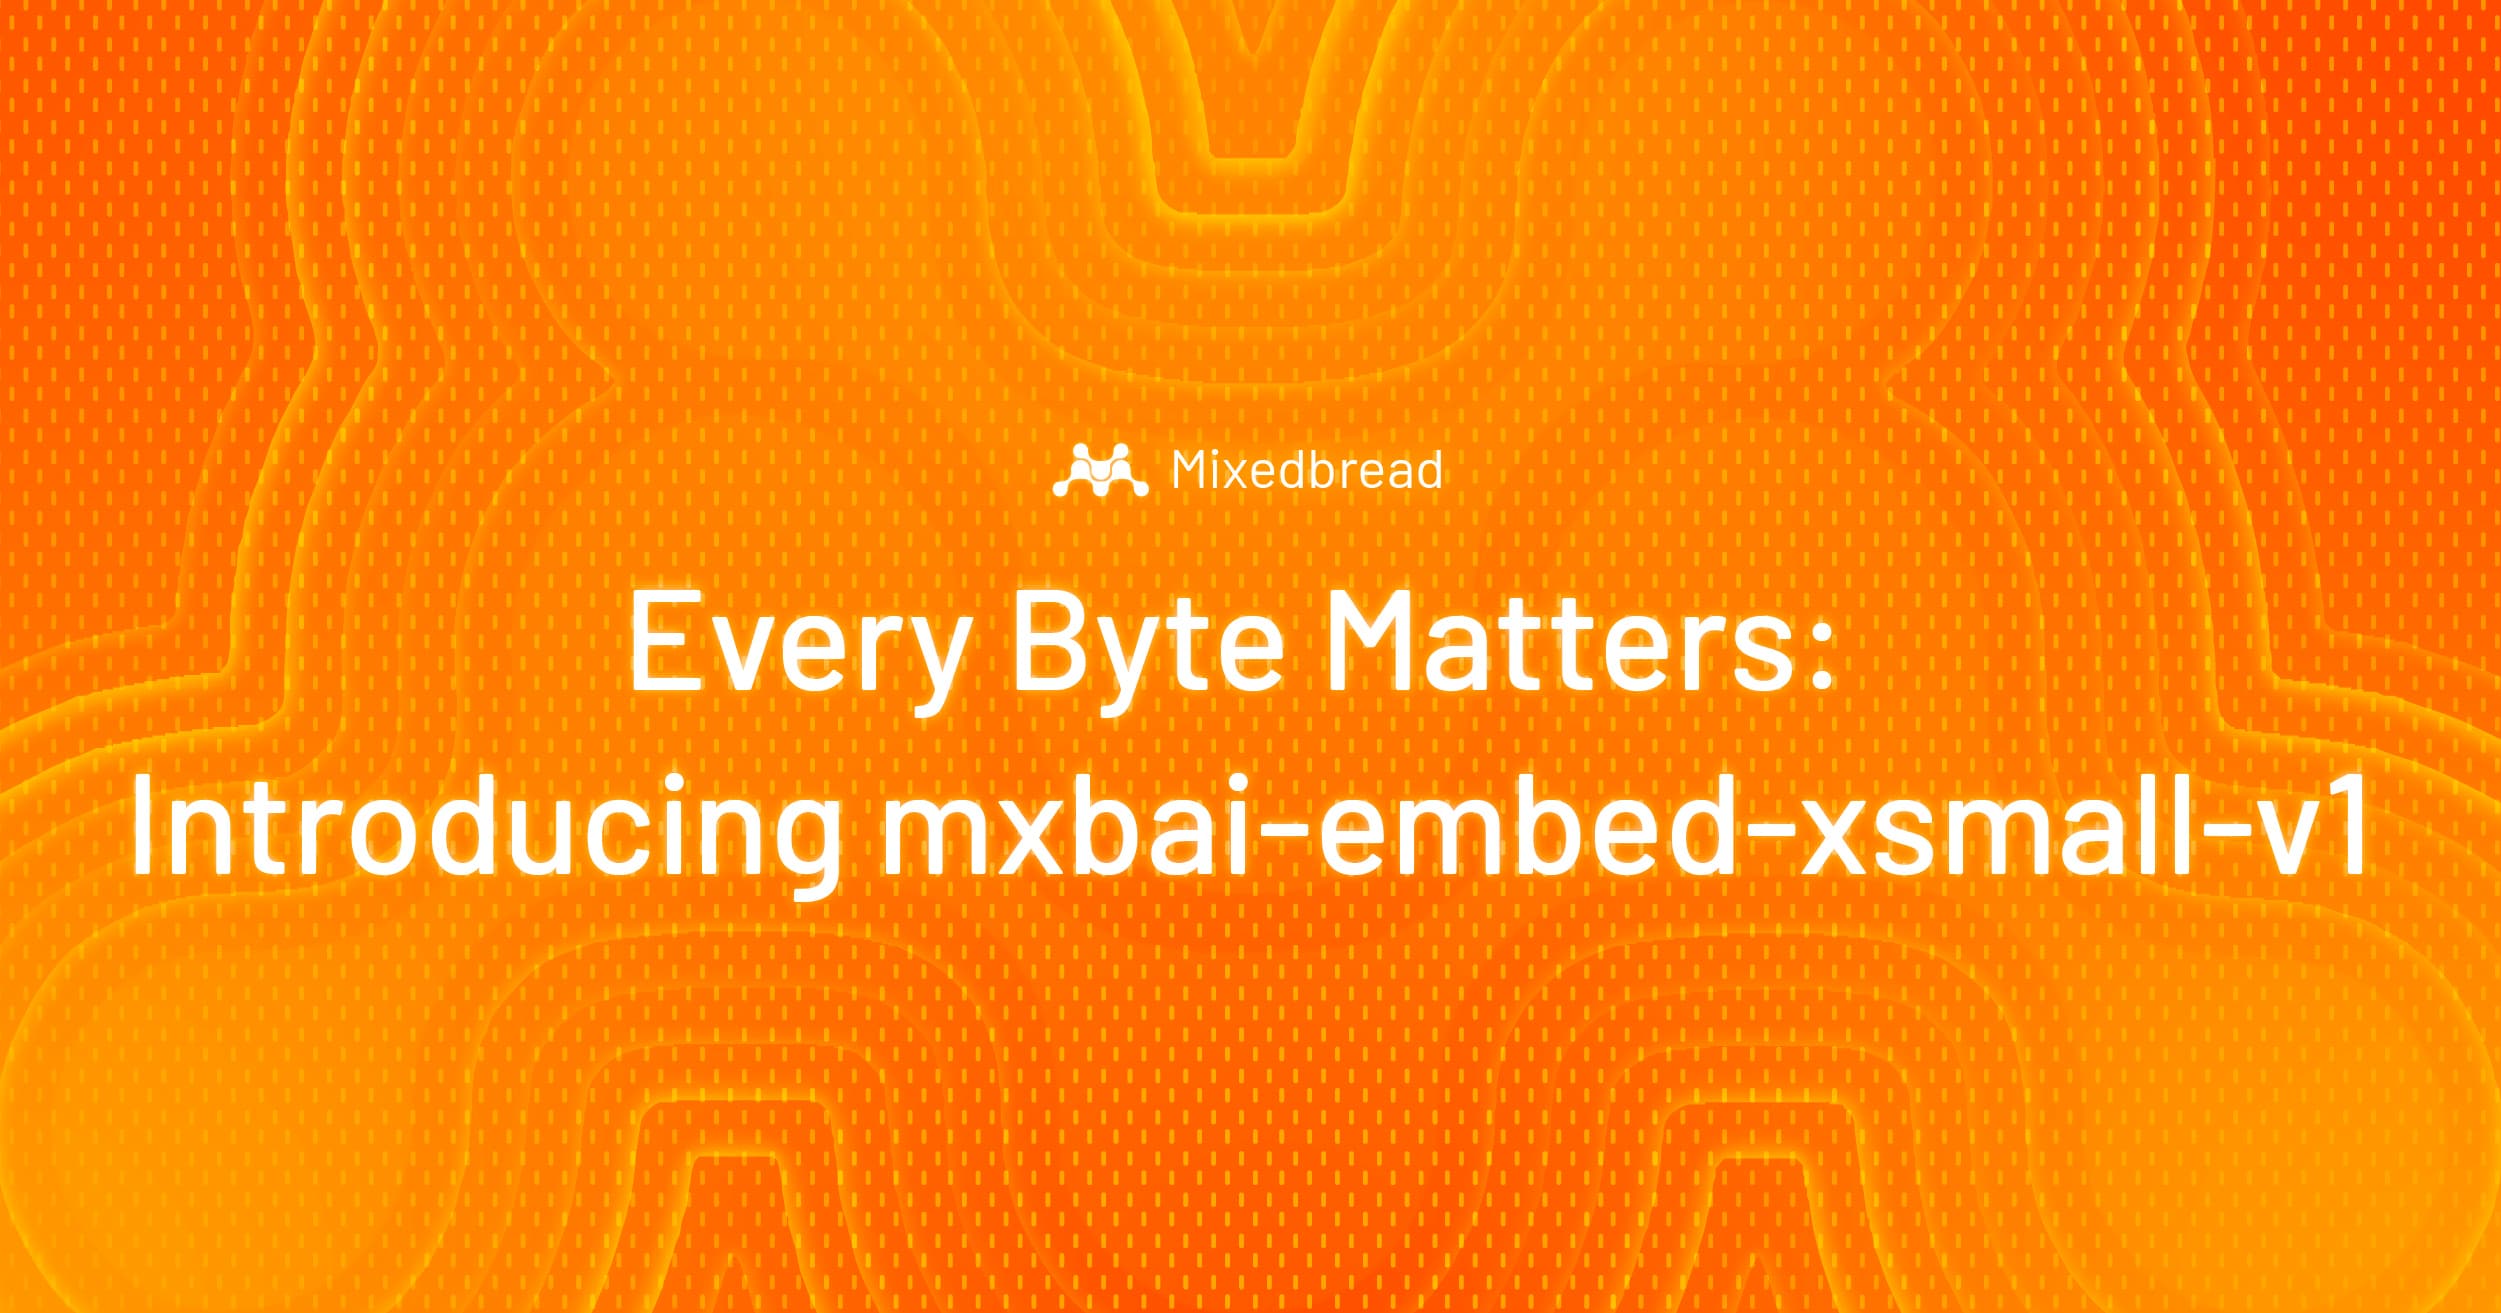Click the Every Byte Matters heading

(1250, 647)
